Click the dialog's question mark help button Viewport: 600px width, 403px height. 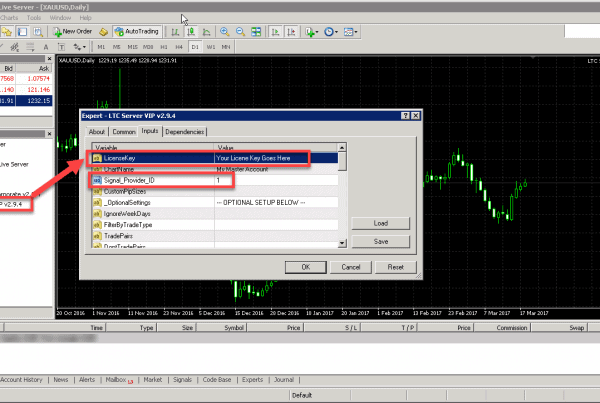pyautogui.click(x=405, y=116)
